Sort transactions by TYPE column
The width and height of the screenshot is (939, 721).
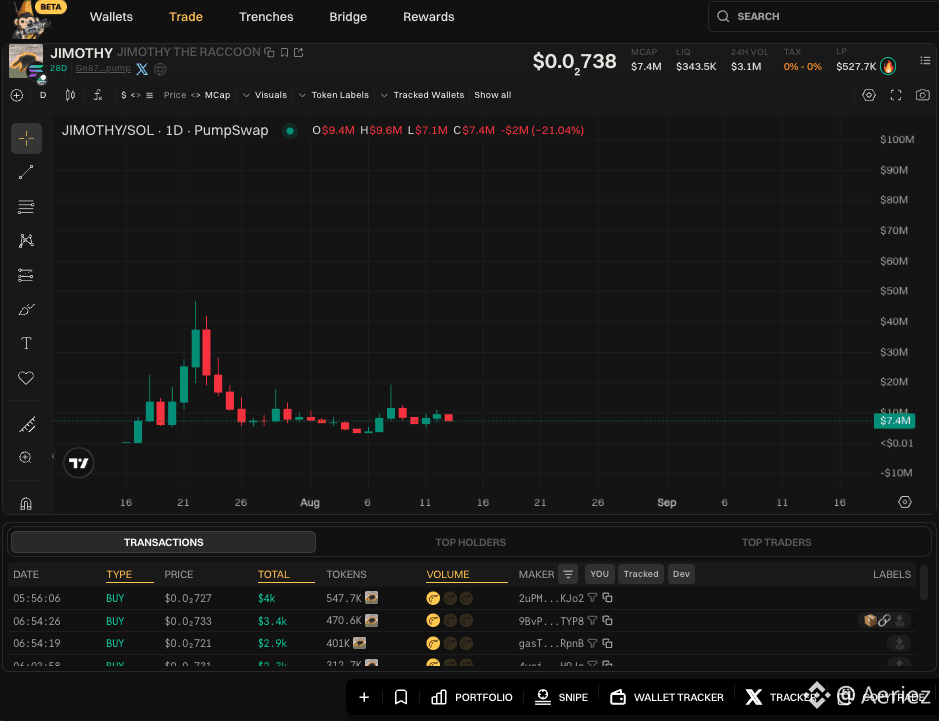[119, 574]
